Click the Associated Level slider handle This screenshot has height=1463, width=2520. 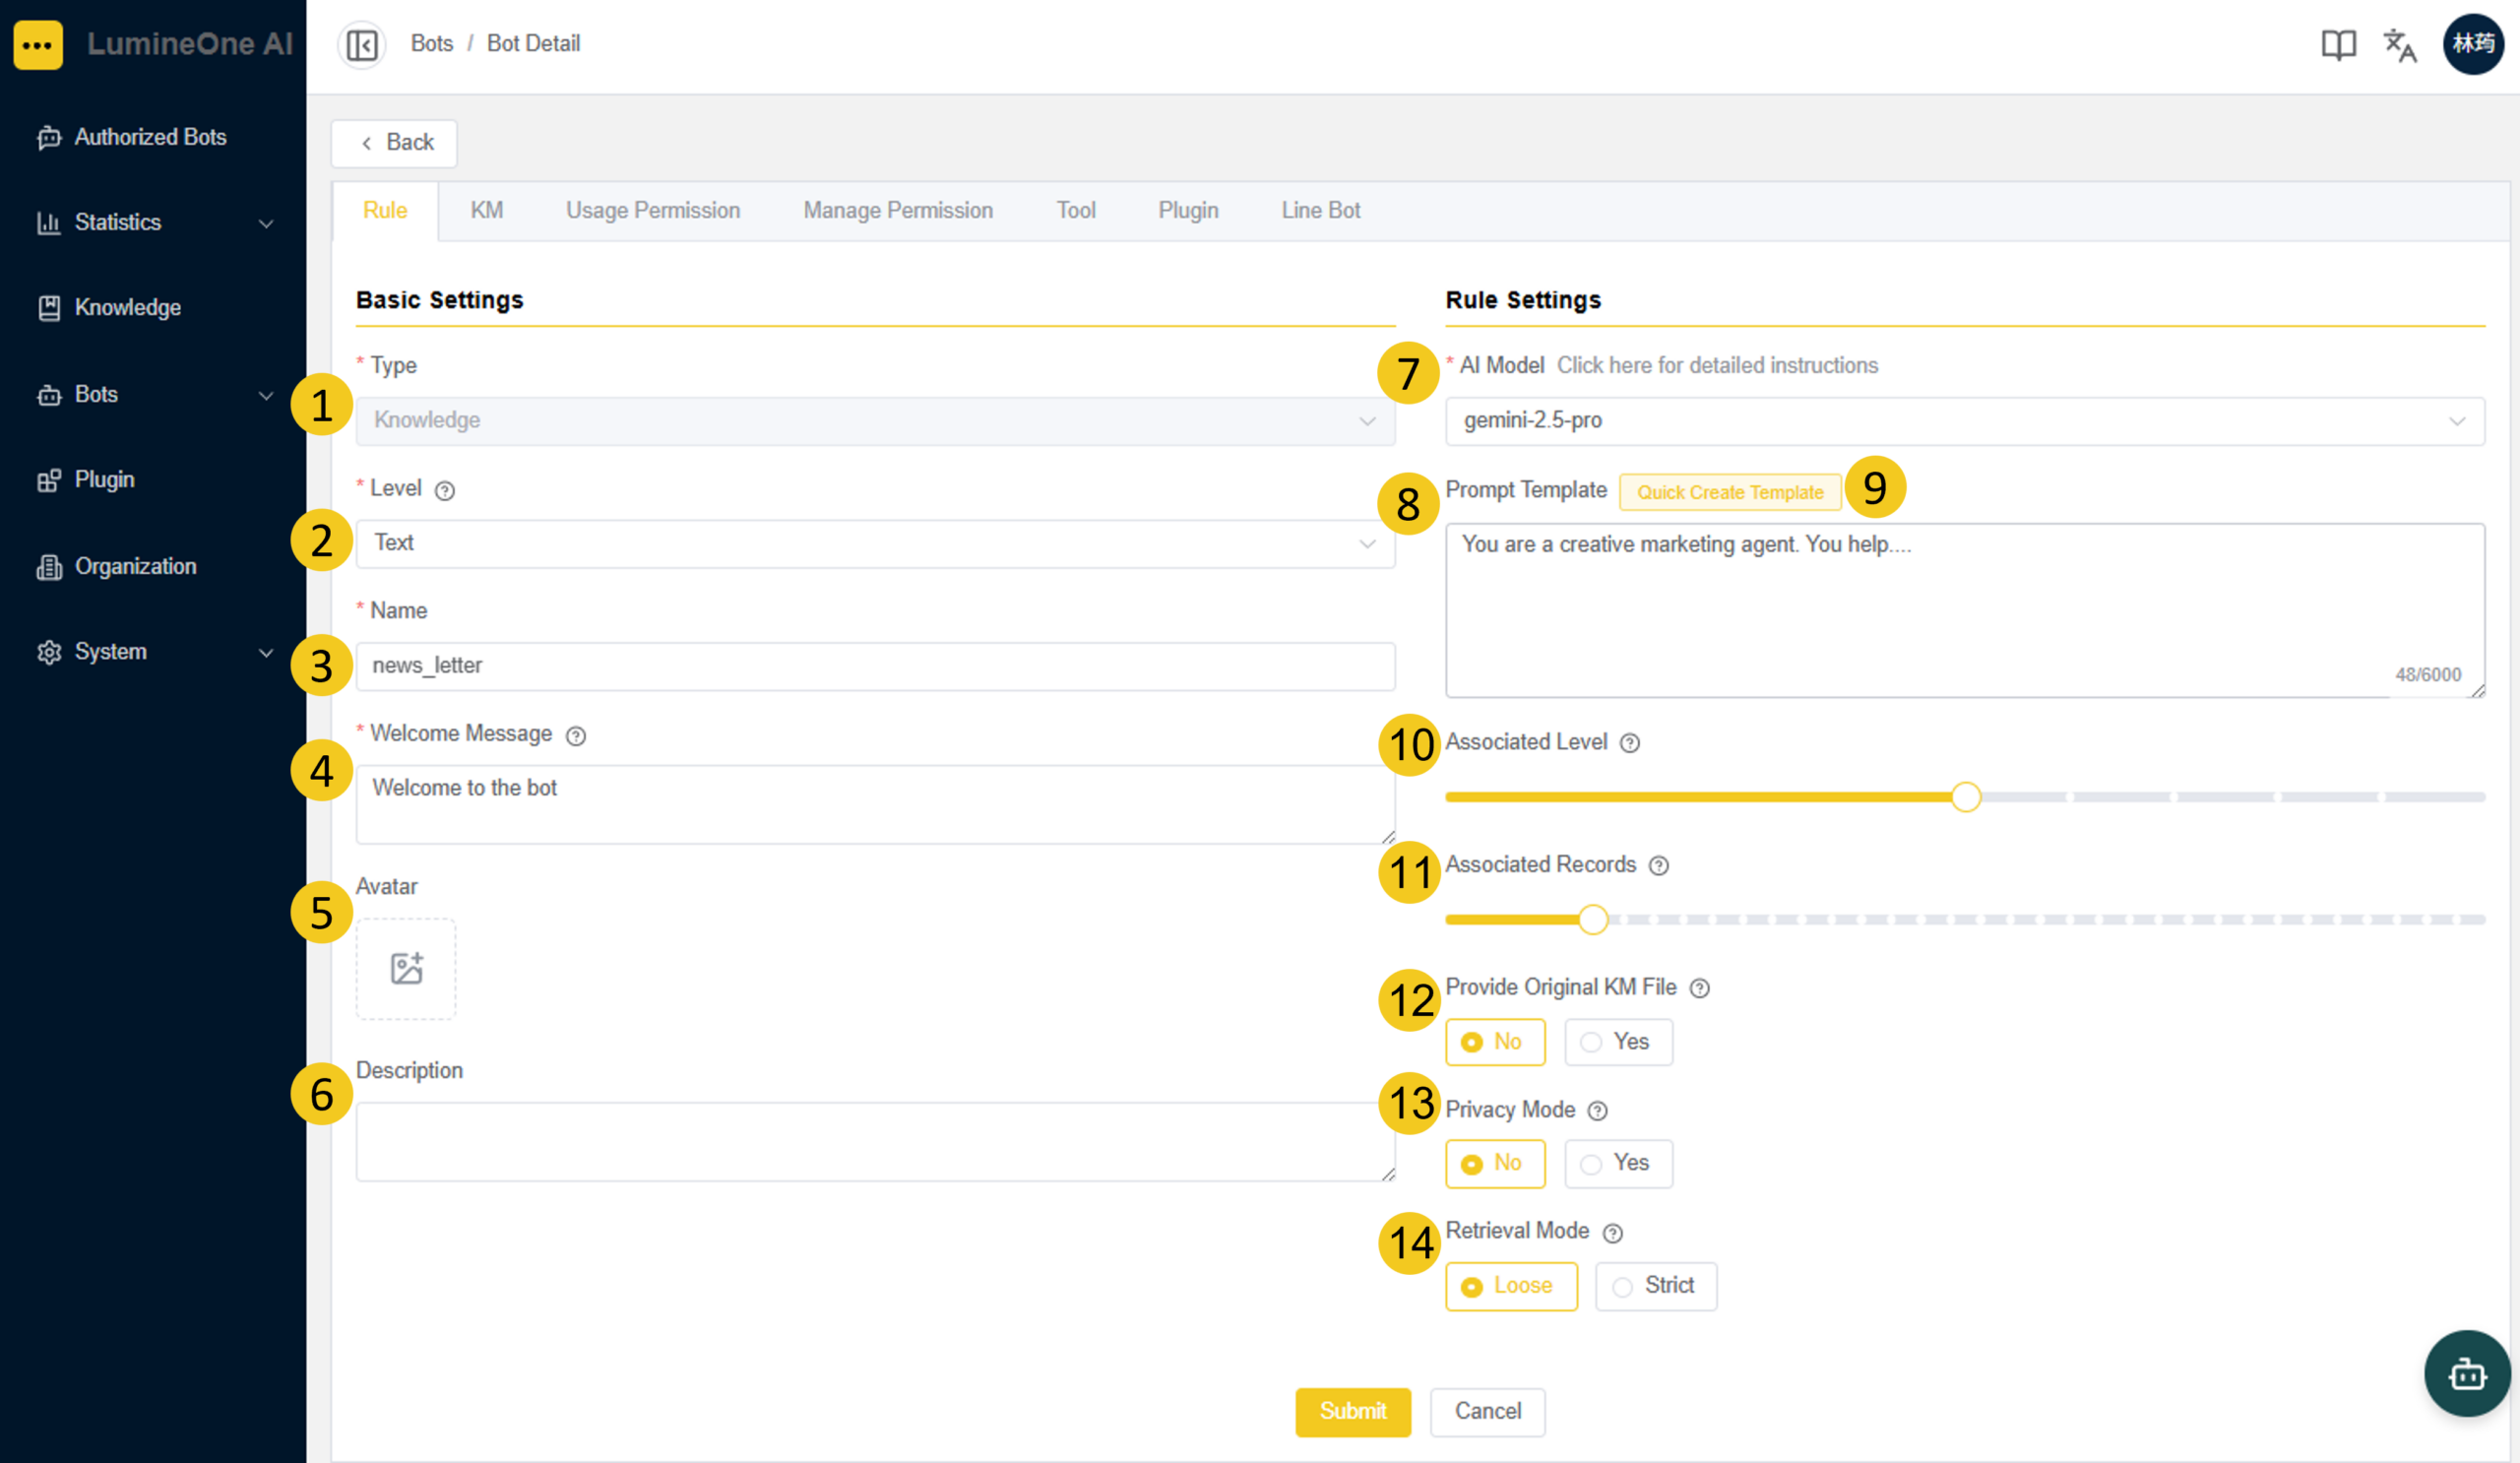pos(1965,797)
